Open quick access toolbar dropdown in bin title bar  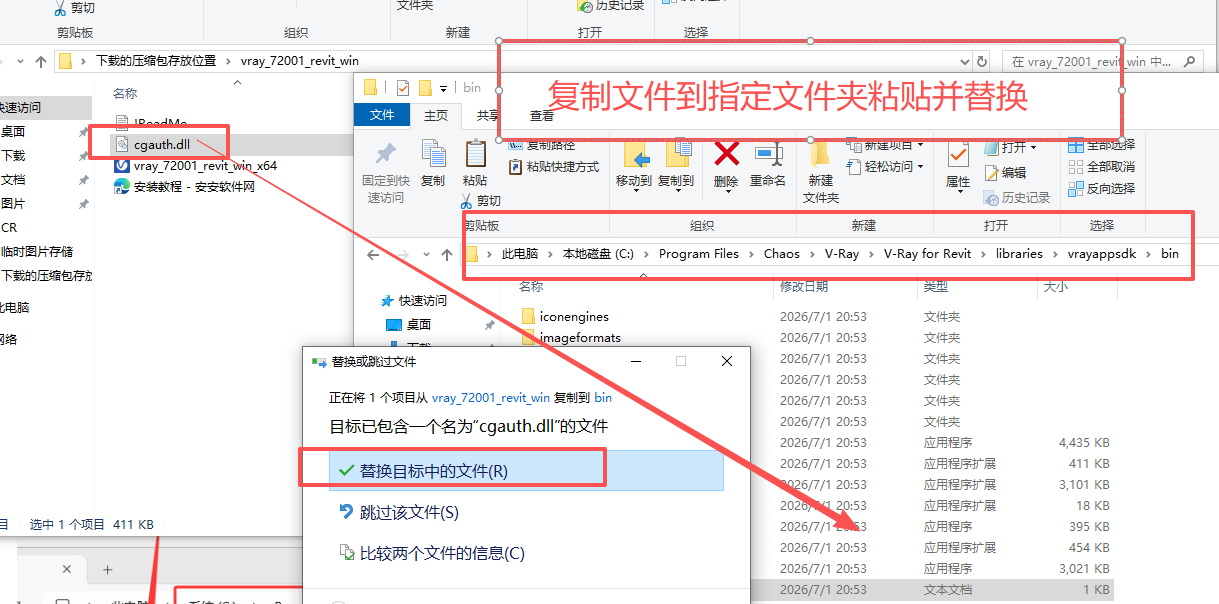(445, 88)
